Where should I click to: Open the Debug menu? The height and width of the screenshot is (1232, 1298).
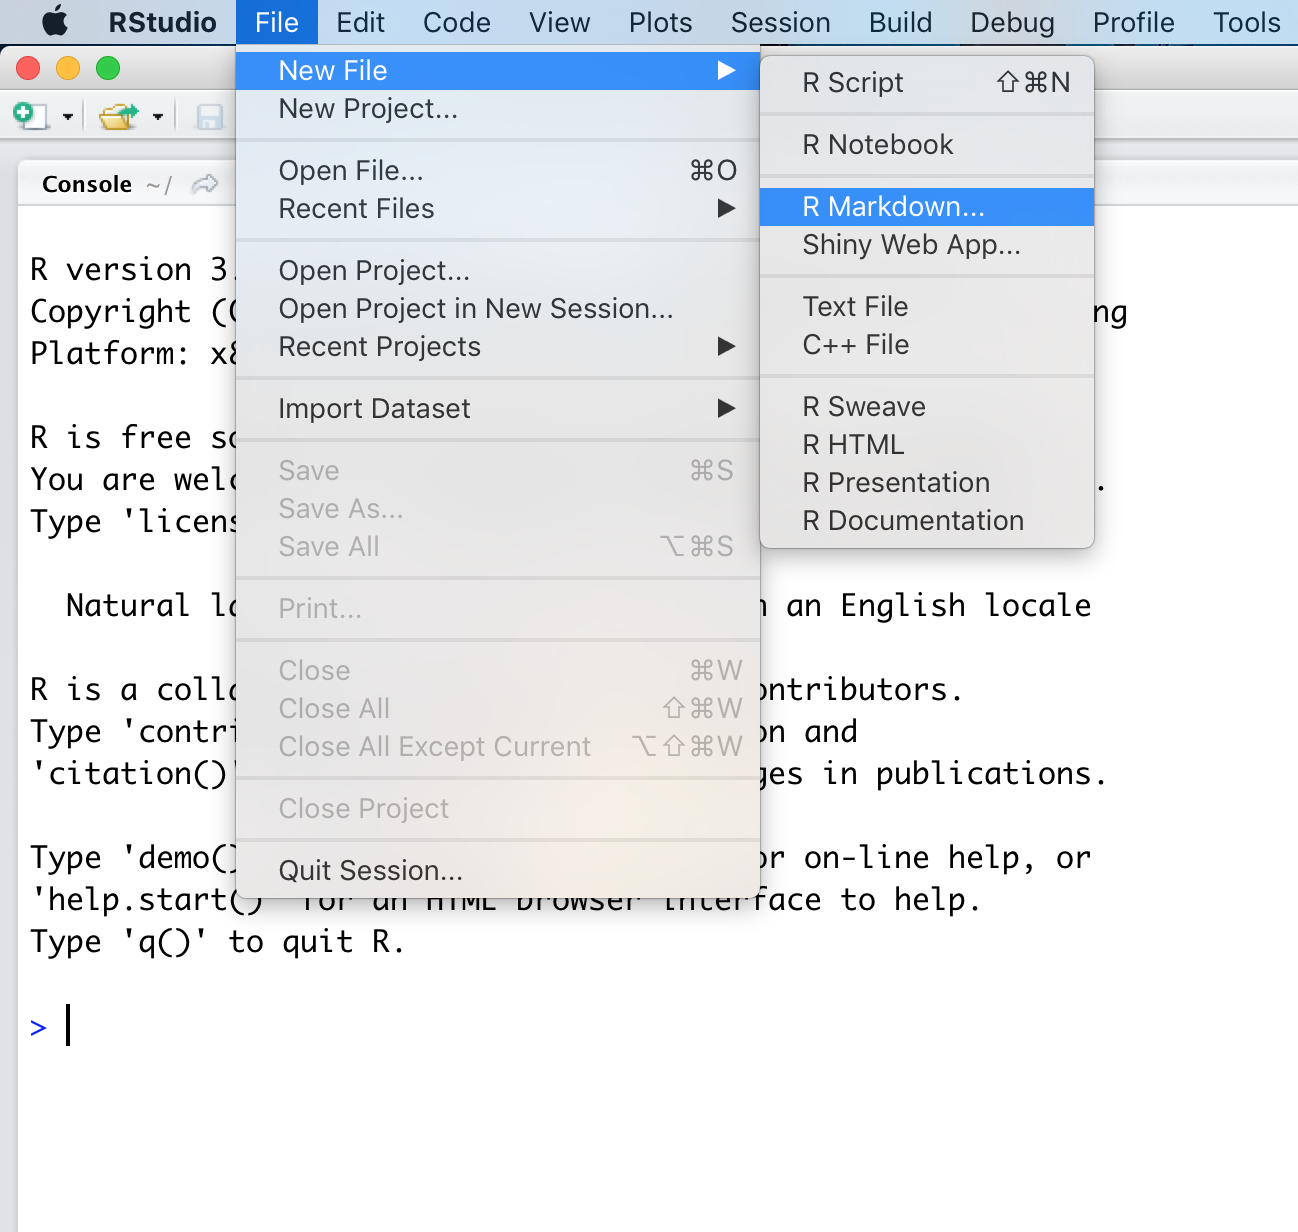coord(1012,22)
